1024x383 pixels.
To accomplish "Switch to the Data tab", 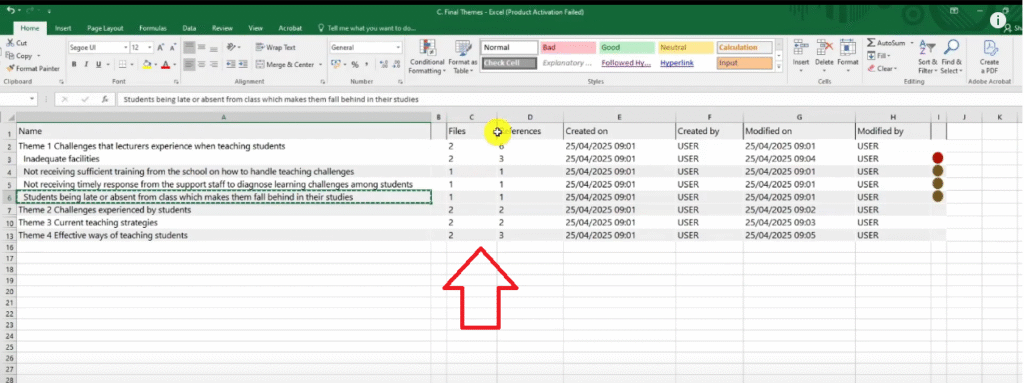I will click(189, 28).
